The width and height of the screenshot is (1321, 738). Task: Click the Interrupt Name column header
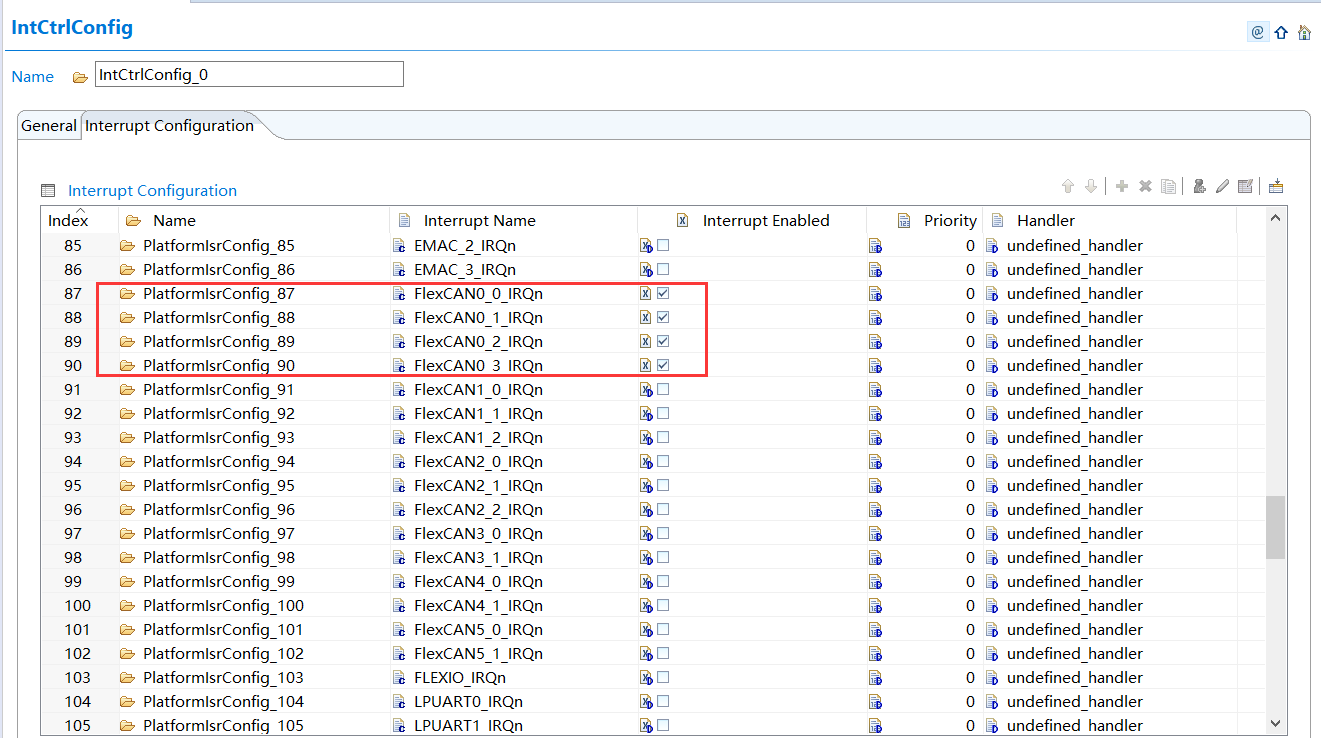point(513,220)
